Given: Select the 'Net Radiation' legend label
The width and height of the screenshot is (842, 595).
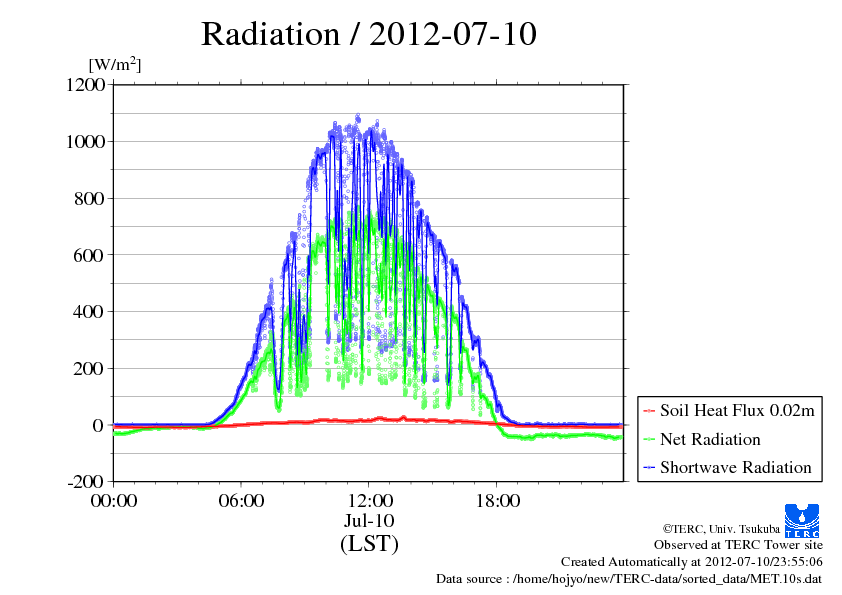Looking at the screenshot, I should click(710, 439).
